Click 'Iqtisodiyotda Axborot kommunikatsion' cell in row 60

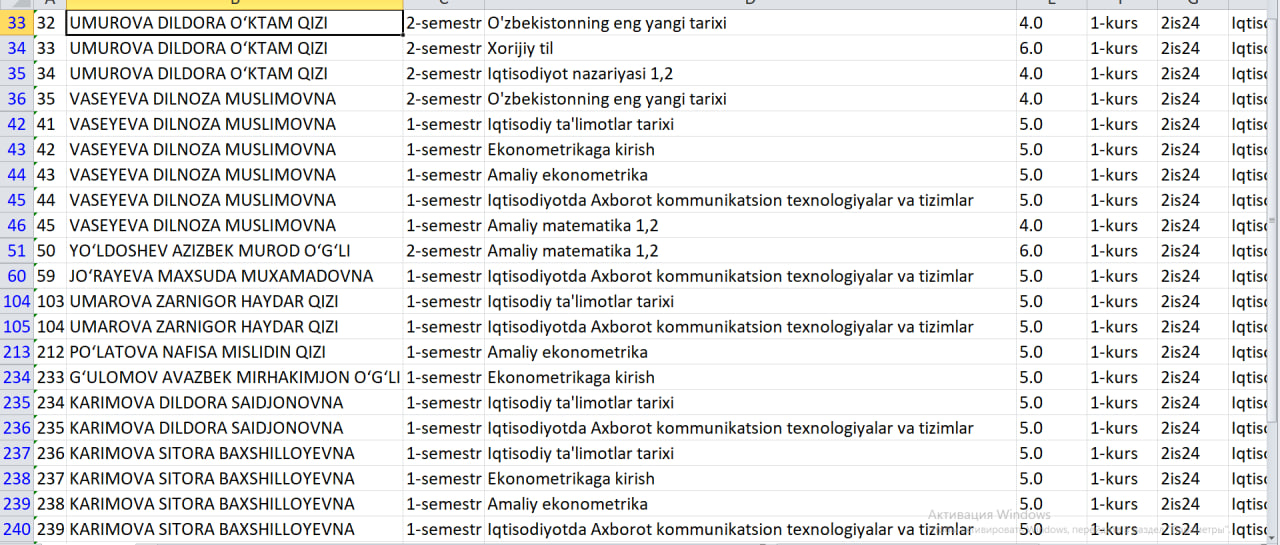(x=750, y=276)
